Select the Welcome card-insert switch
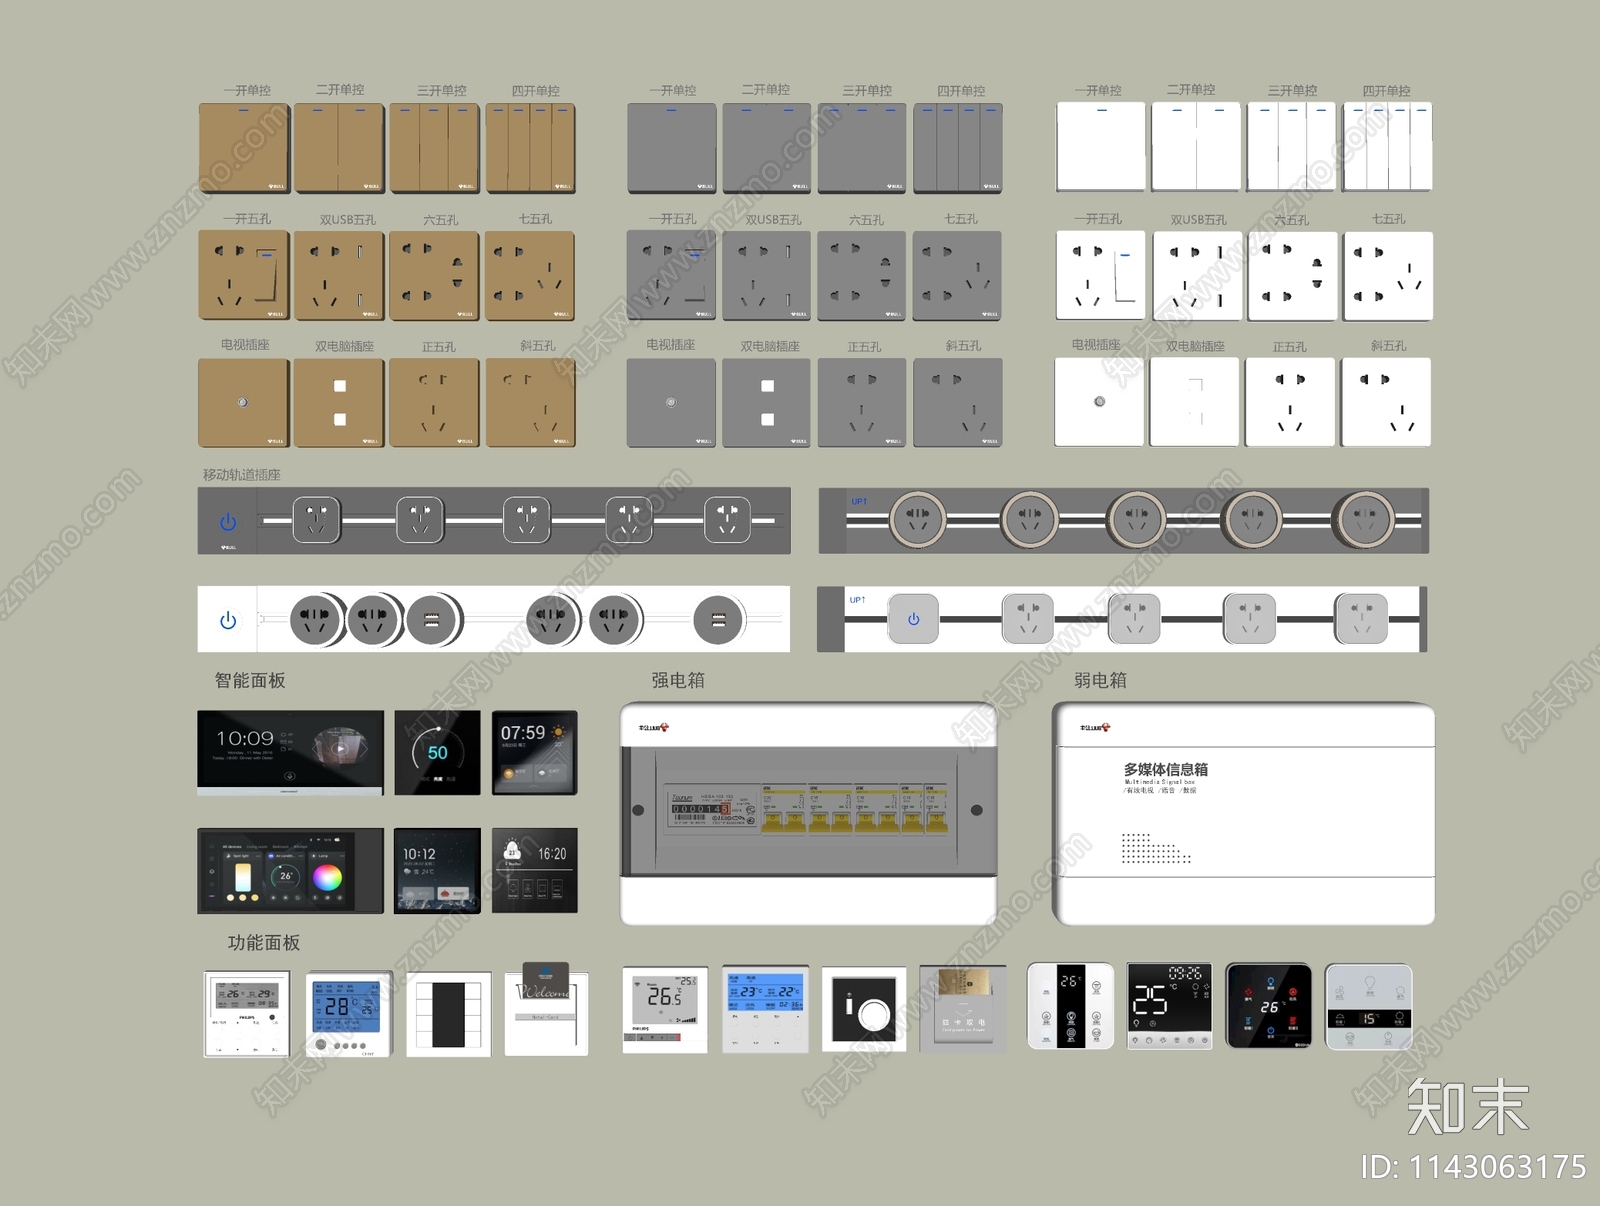This screenshot has height=1206, width=1600. (546, 1009)
